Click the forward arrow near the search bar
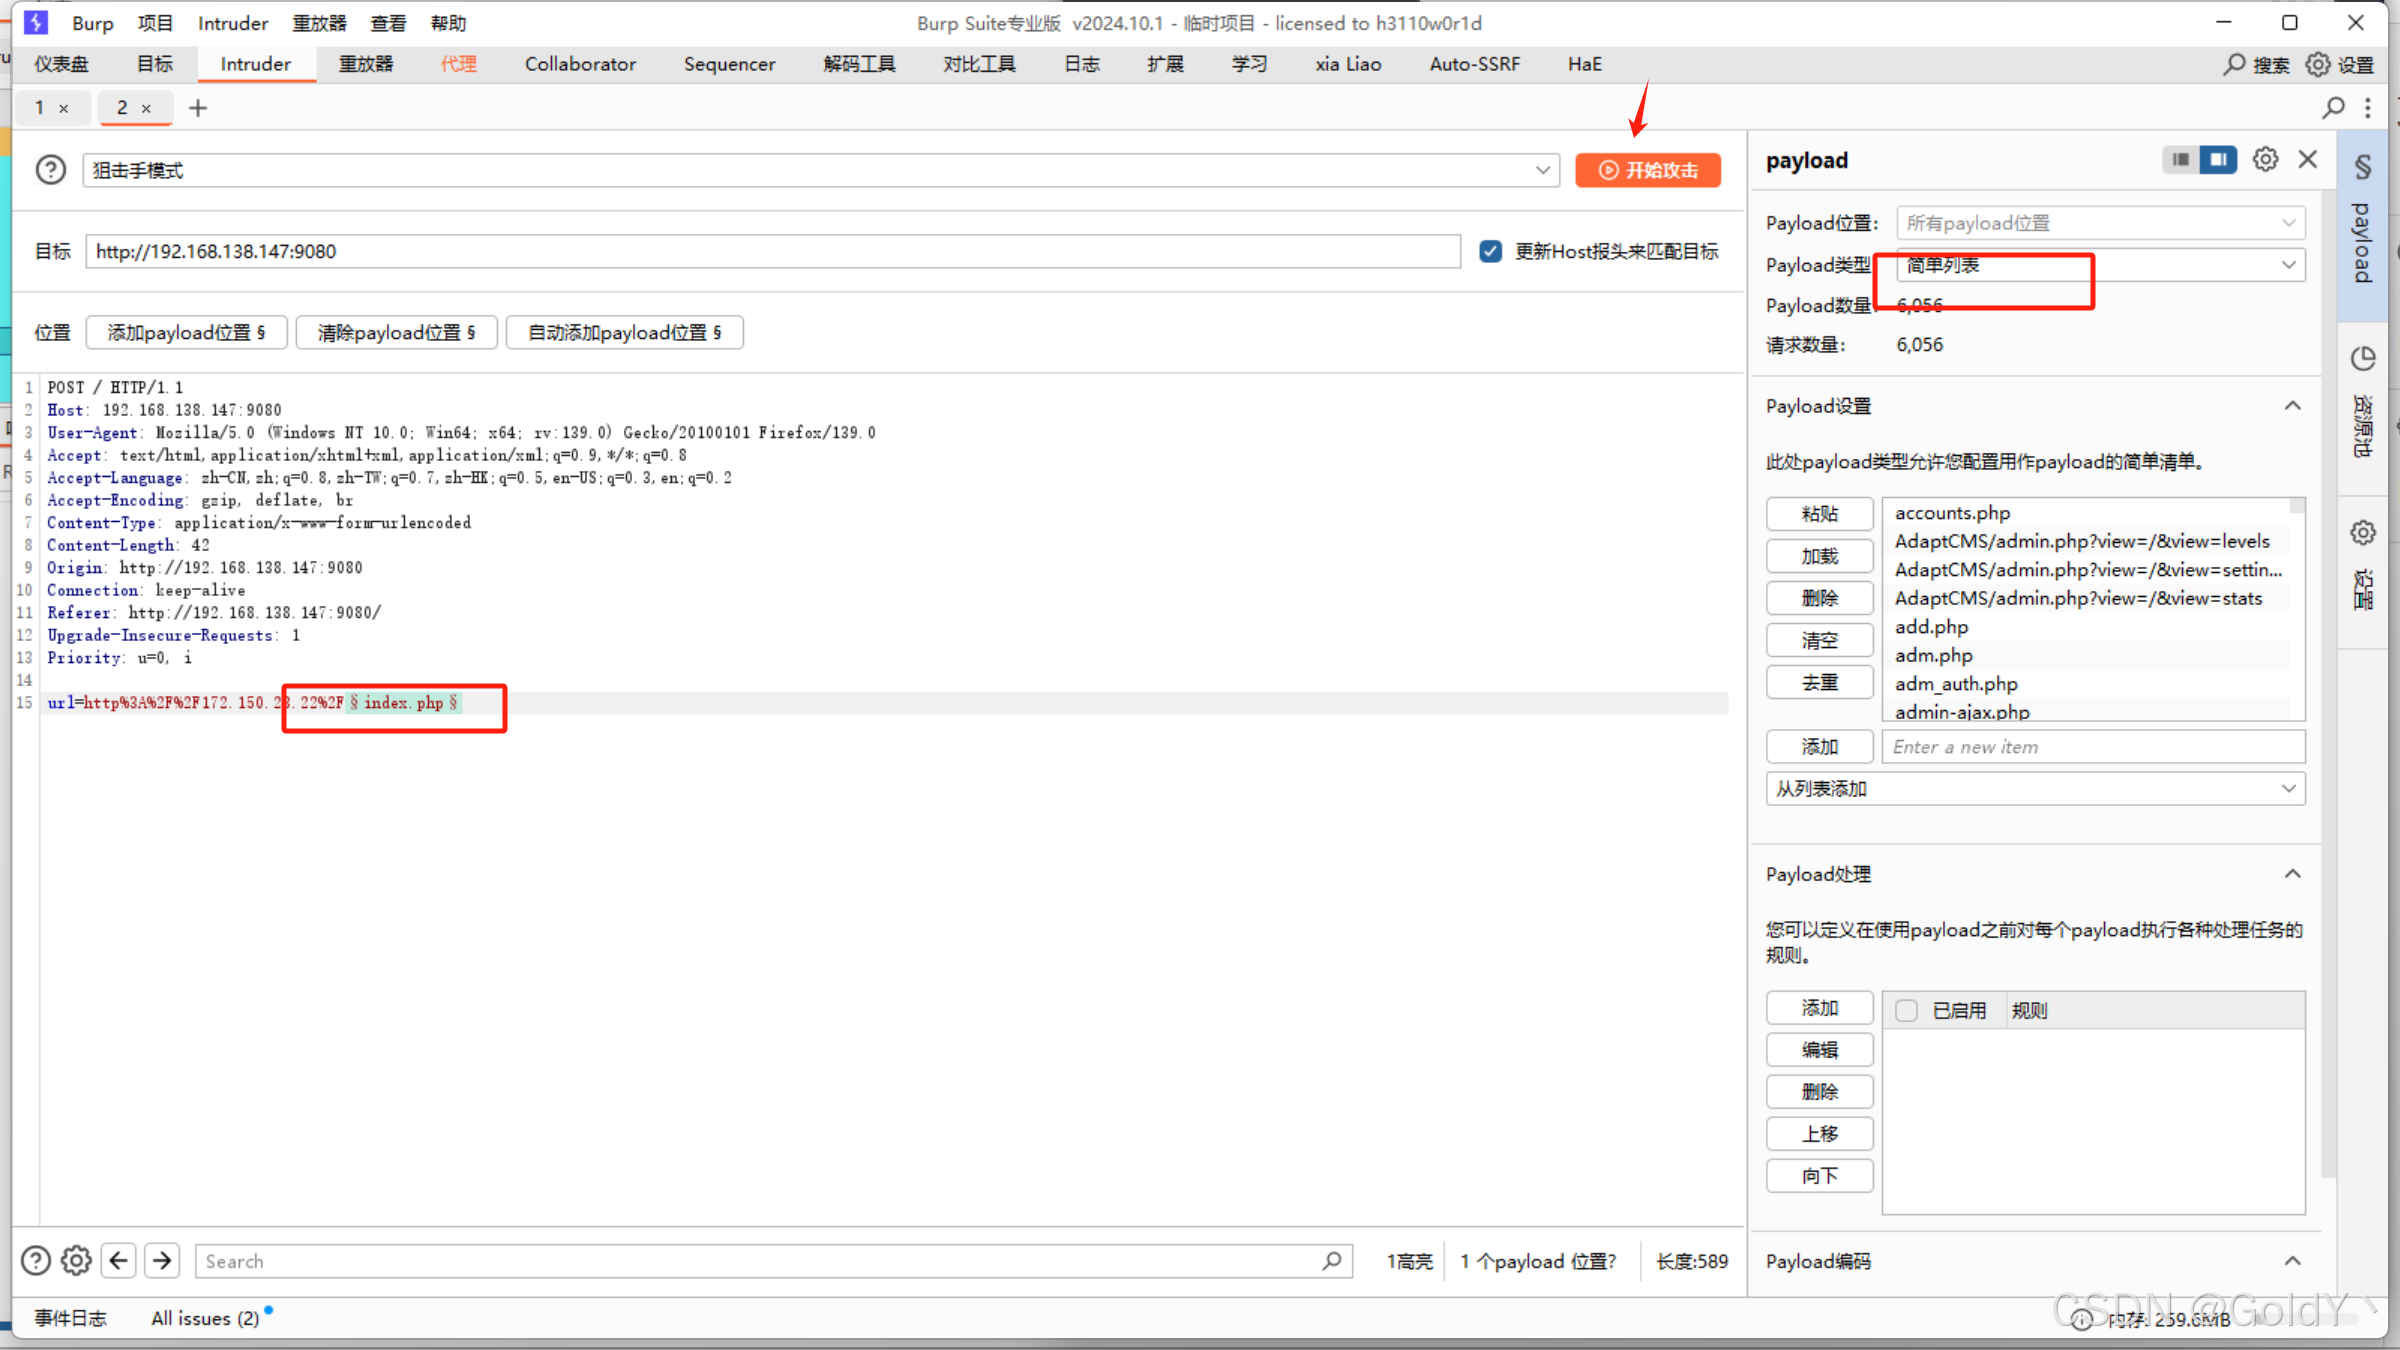 click(x=162, y=1261)
